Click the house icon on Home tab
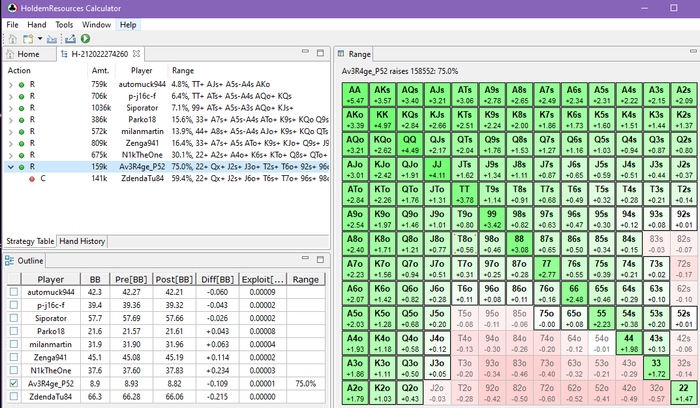Viewport: 700px width, 408px height. (10, 54)
